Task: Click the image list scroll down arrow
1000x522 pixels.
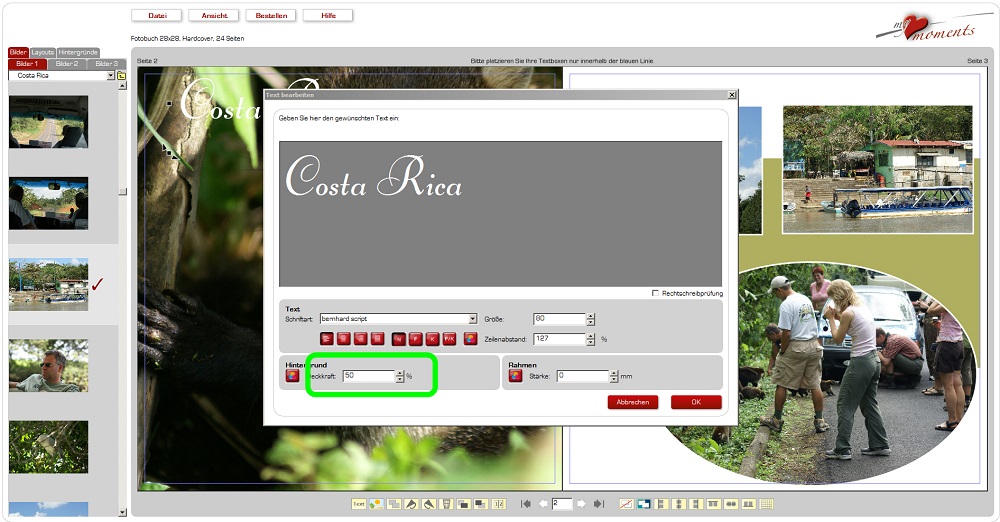Action: [x=122, y=512]
